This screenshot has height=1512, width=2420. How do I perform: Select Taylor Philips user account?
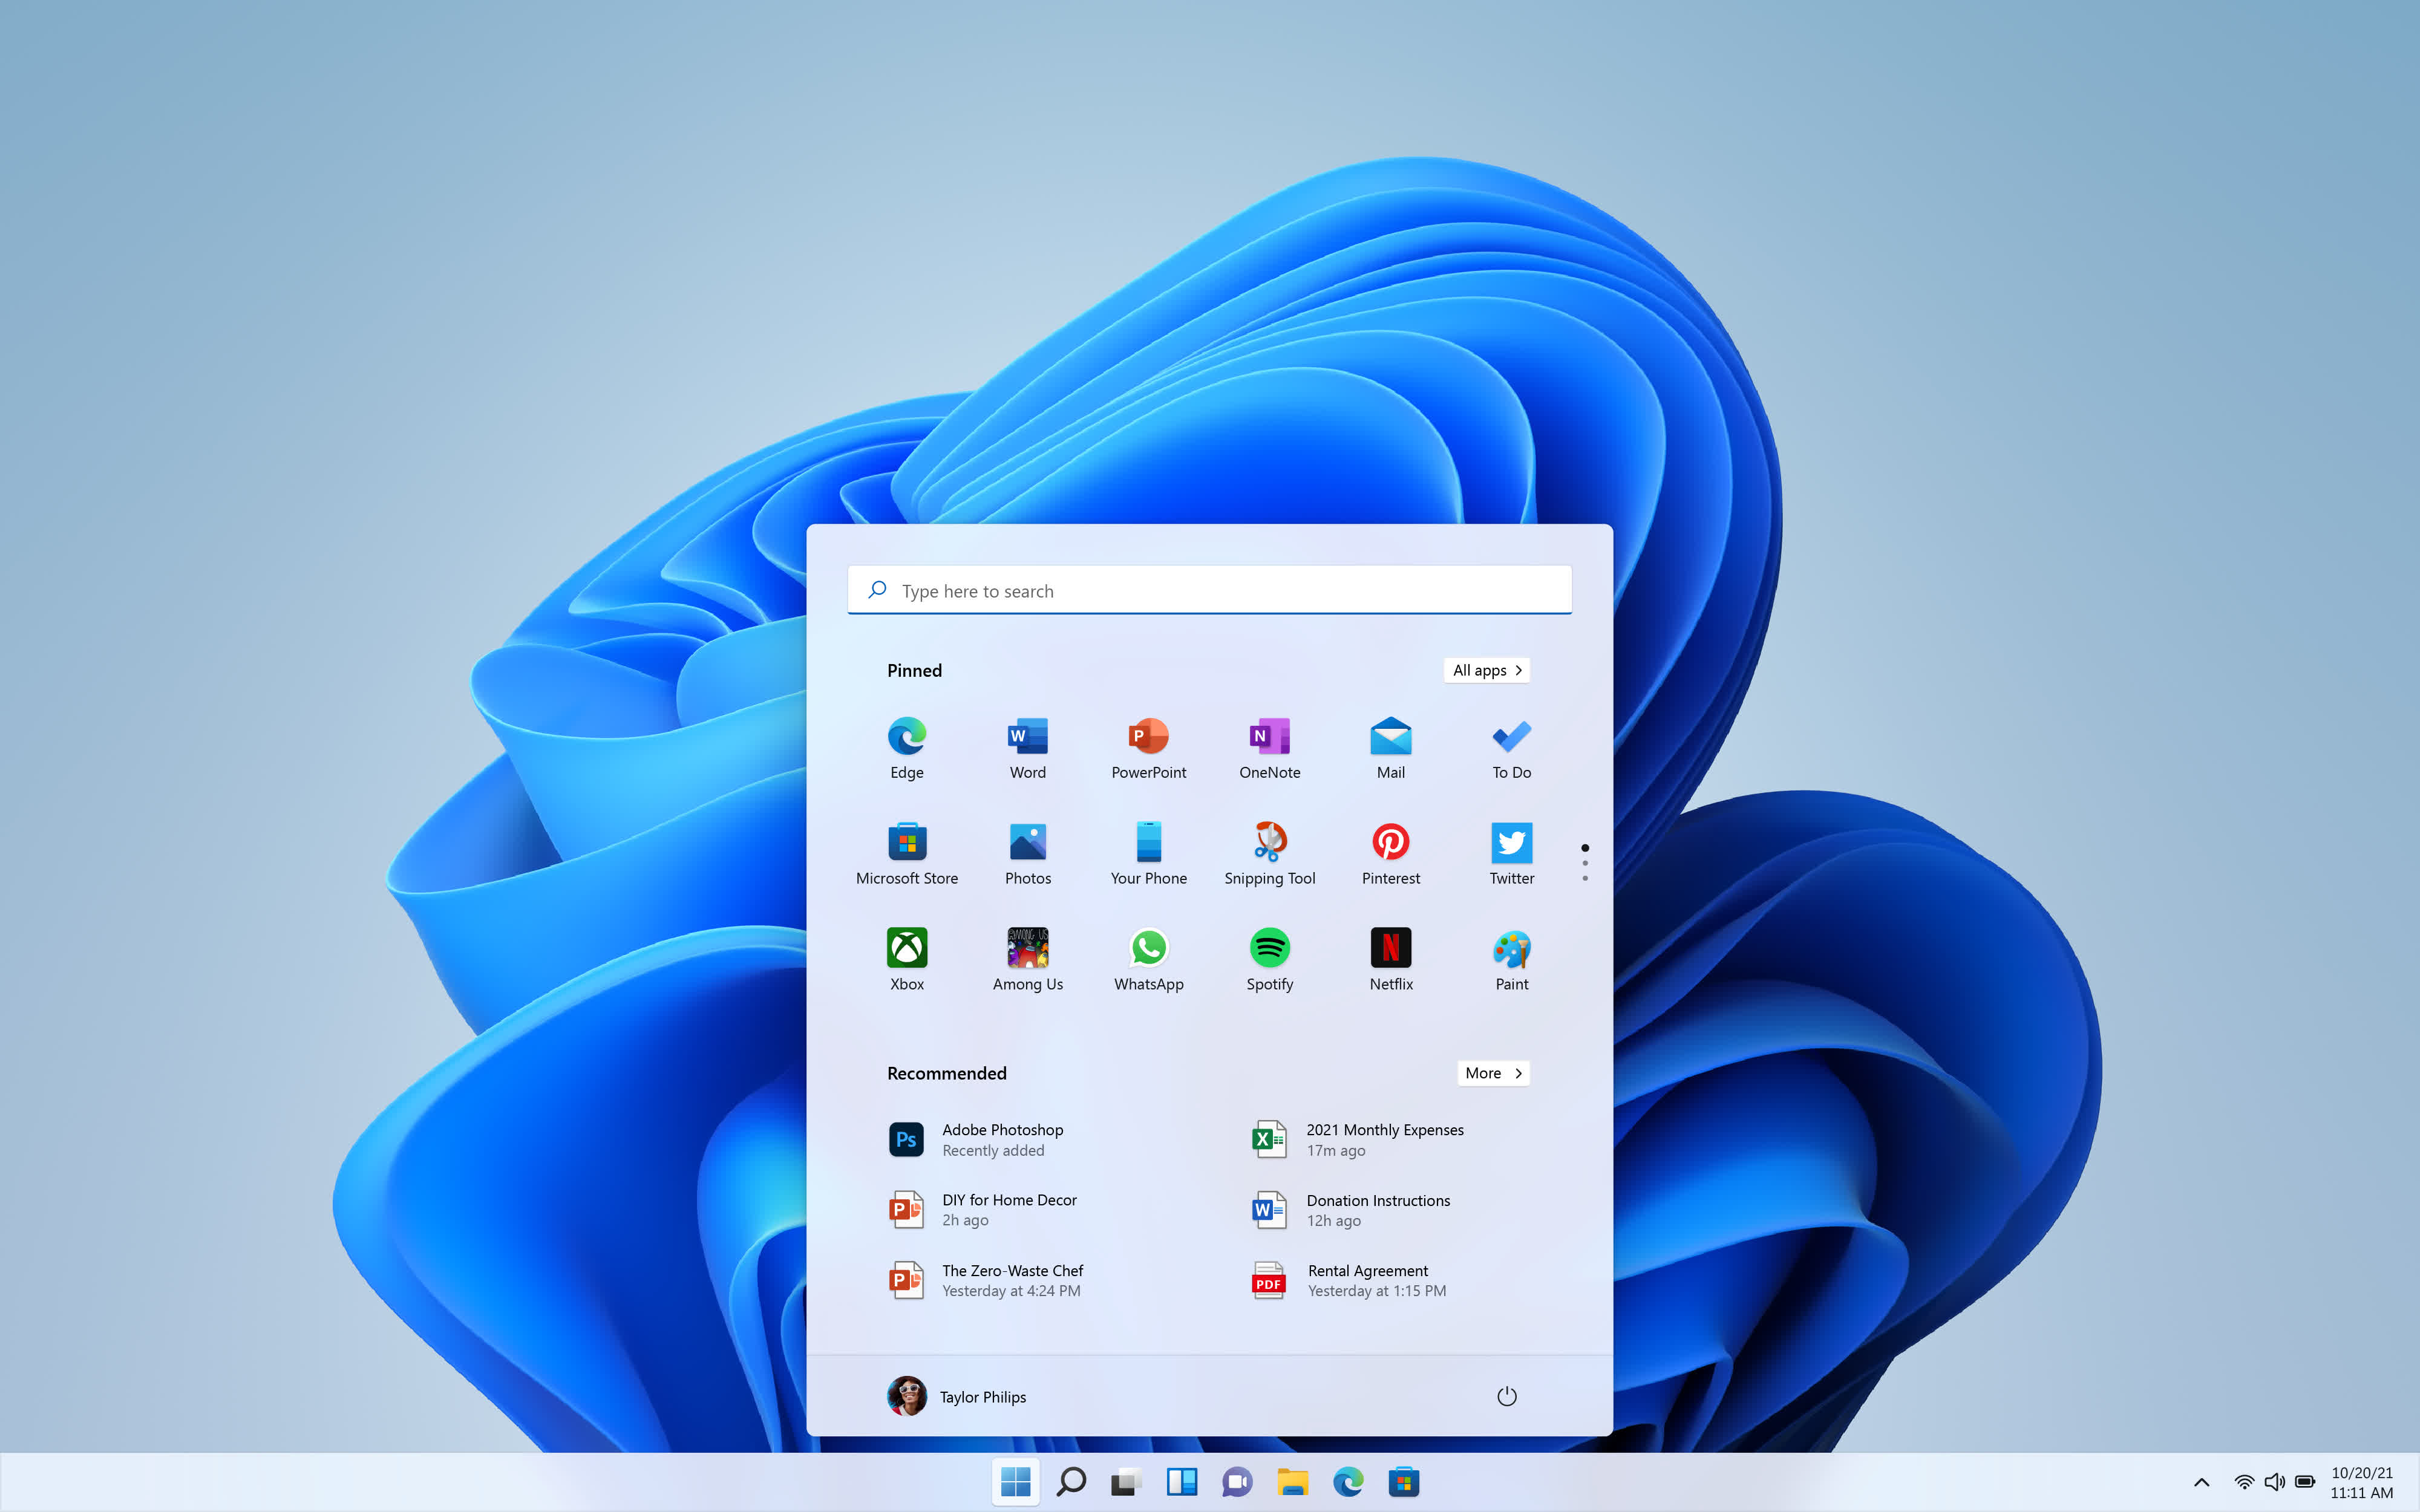(957, 1395)
